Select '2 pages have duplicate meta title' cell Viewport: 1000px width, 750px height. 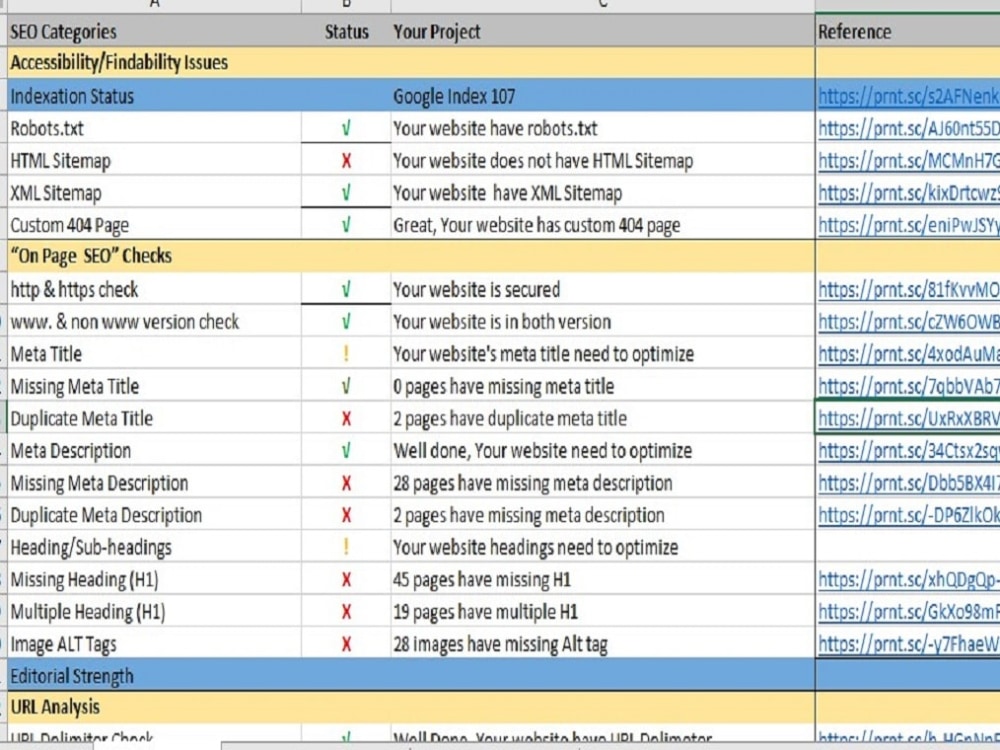coord(603,418)
